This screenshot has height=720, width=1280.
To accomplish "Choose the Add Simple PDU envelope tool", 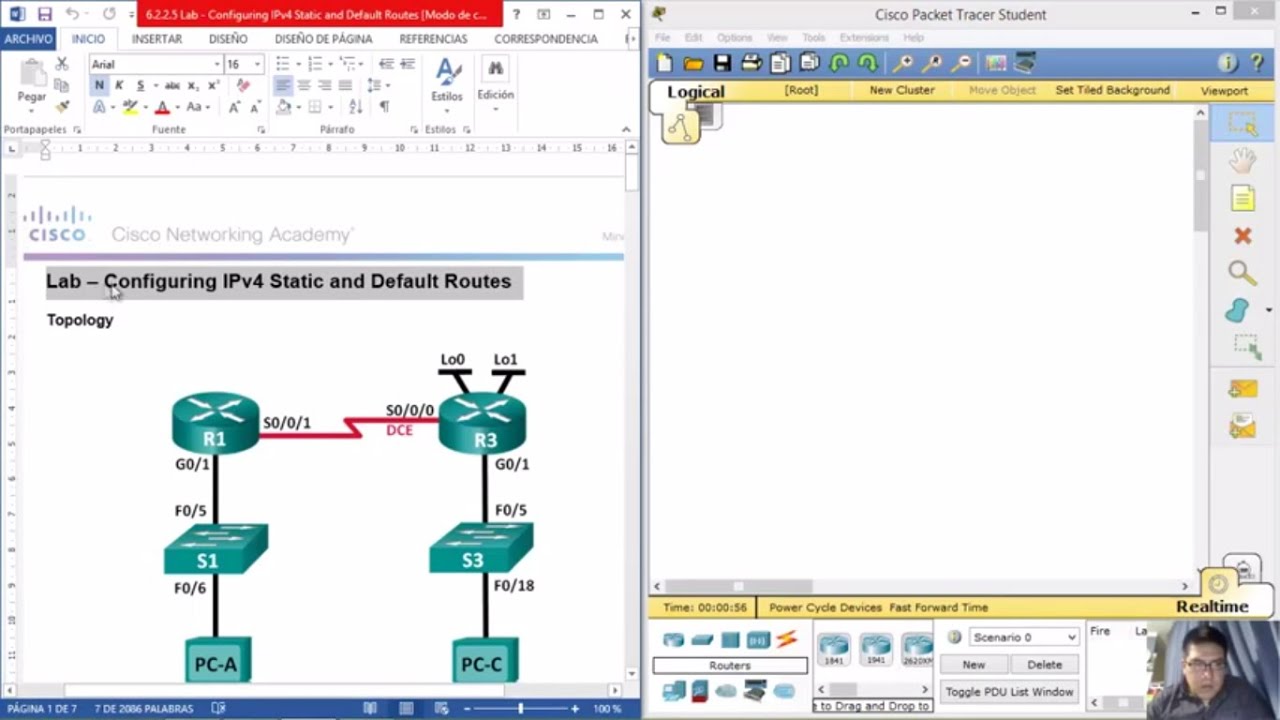I will 1243,388.
